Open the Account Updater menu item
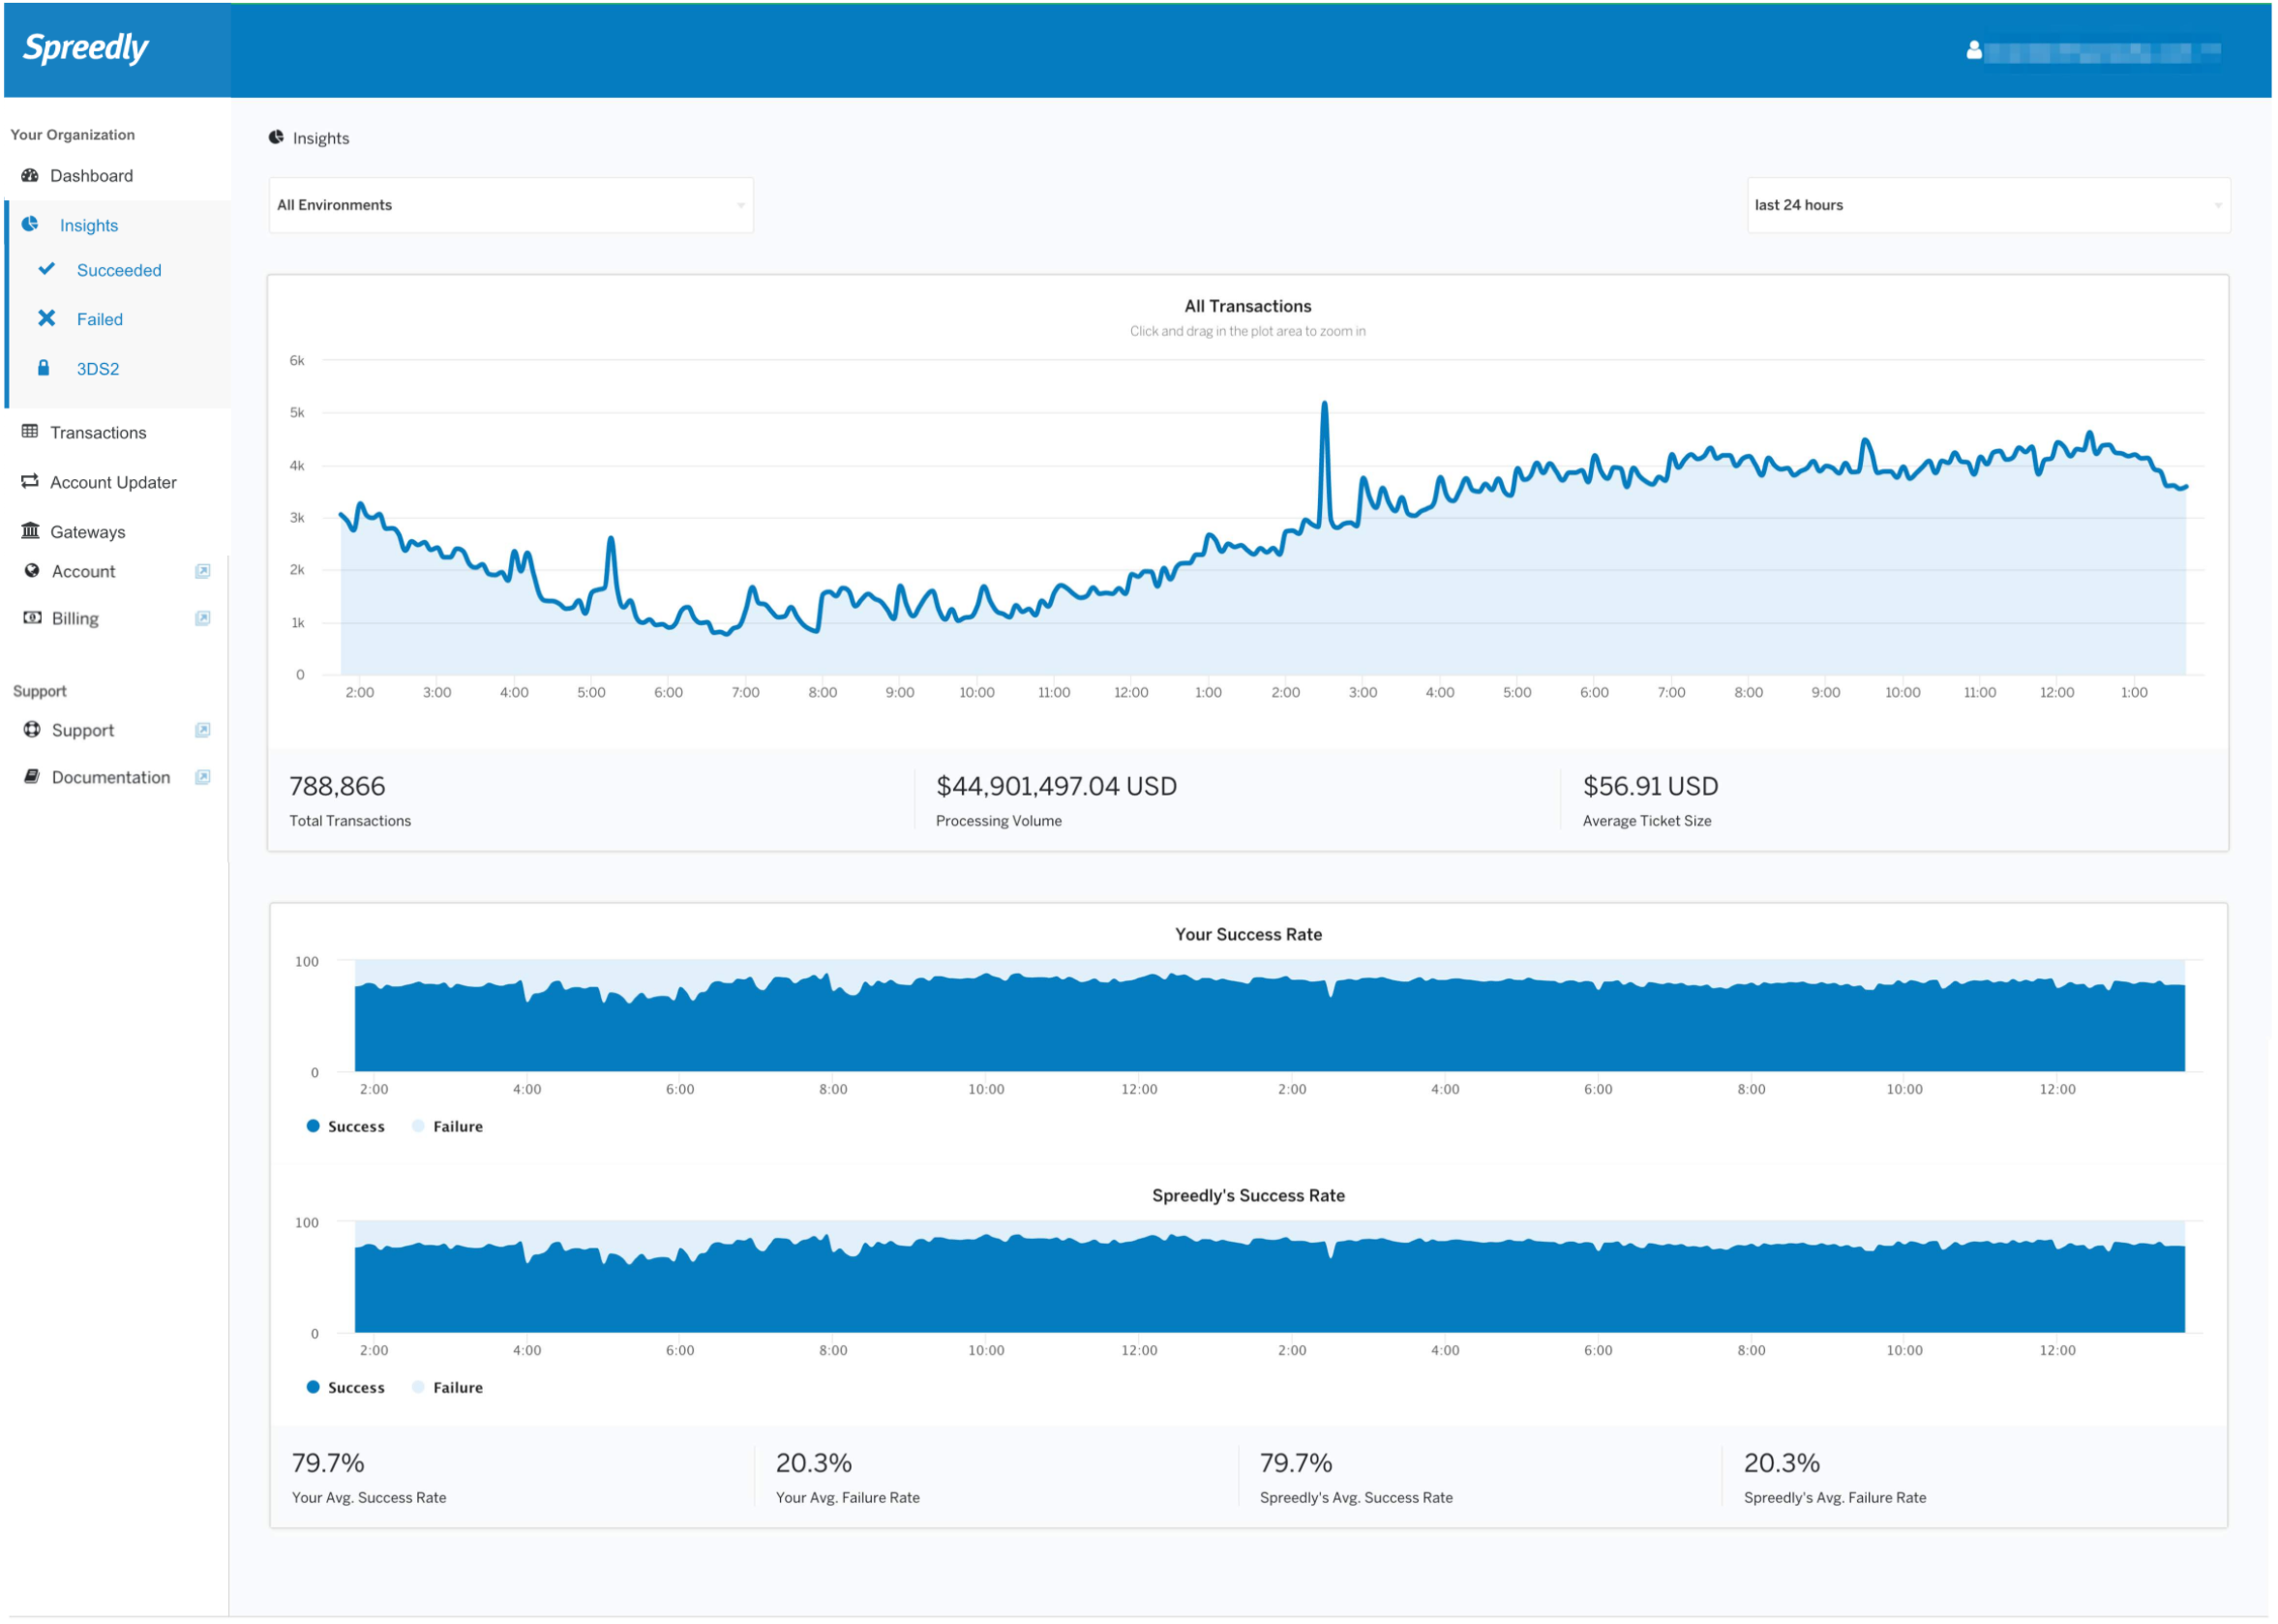Viewport: 2278px width, 1624px height. 113,484
